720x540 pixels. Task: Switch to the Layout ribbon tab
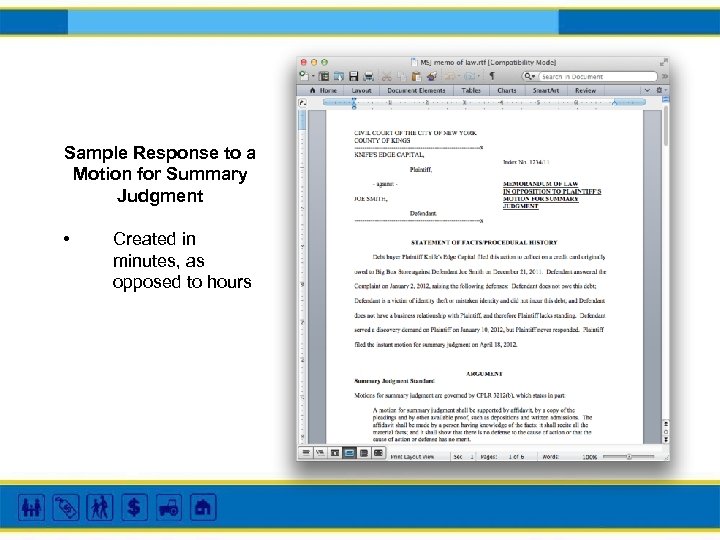(x=361, y=90)
